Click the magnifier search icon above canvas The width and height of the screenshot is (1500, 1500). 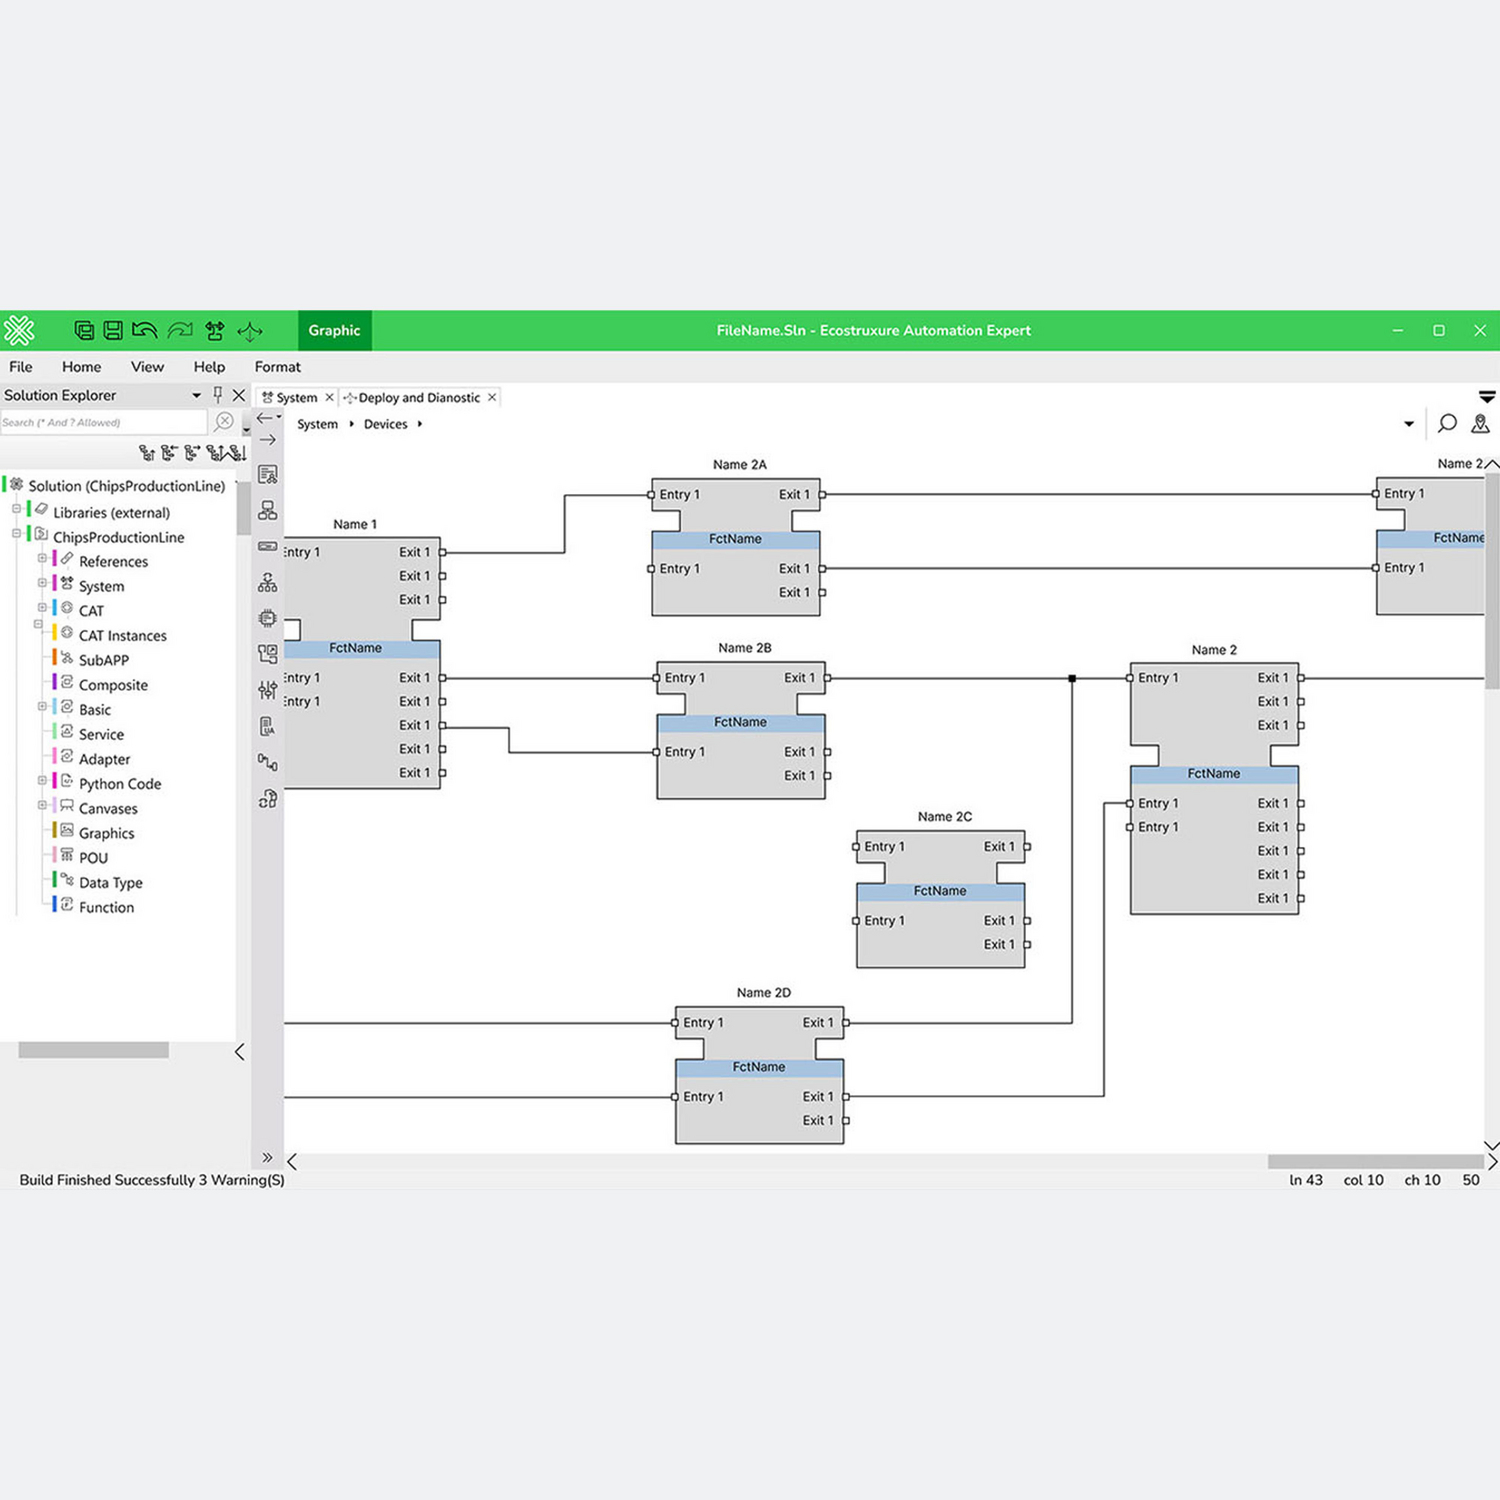[x=1446, y=424]
